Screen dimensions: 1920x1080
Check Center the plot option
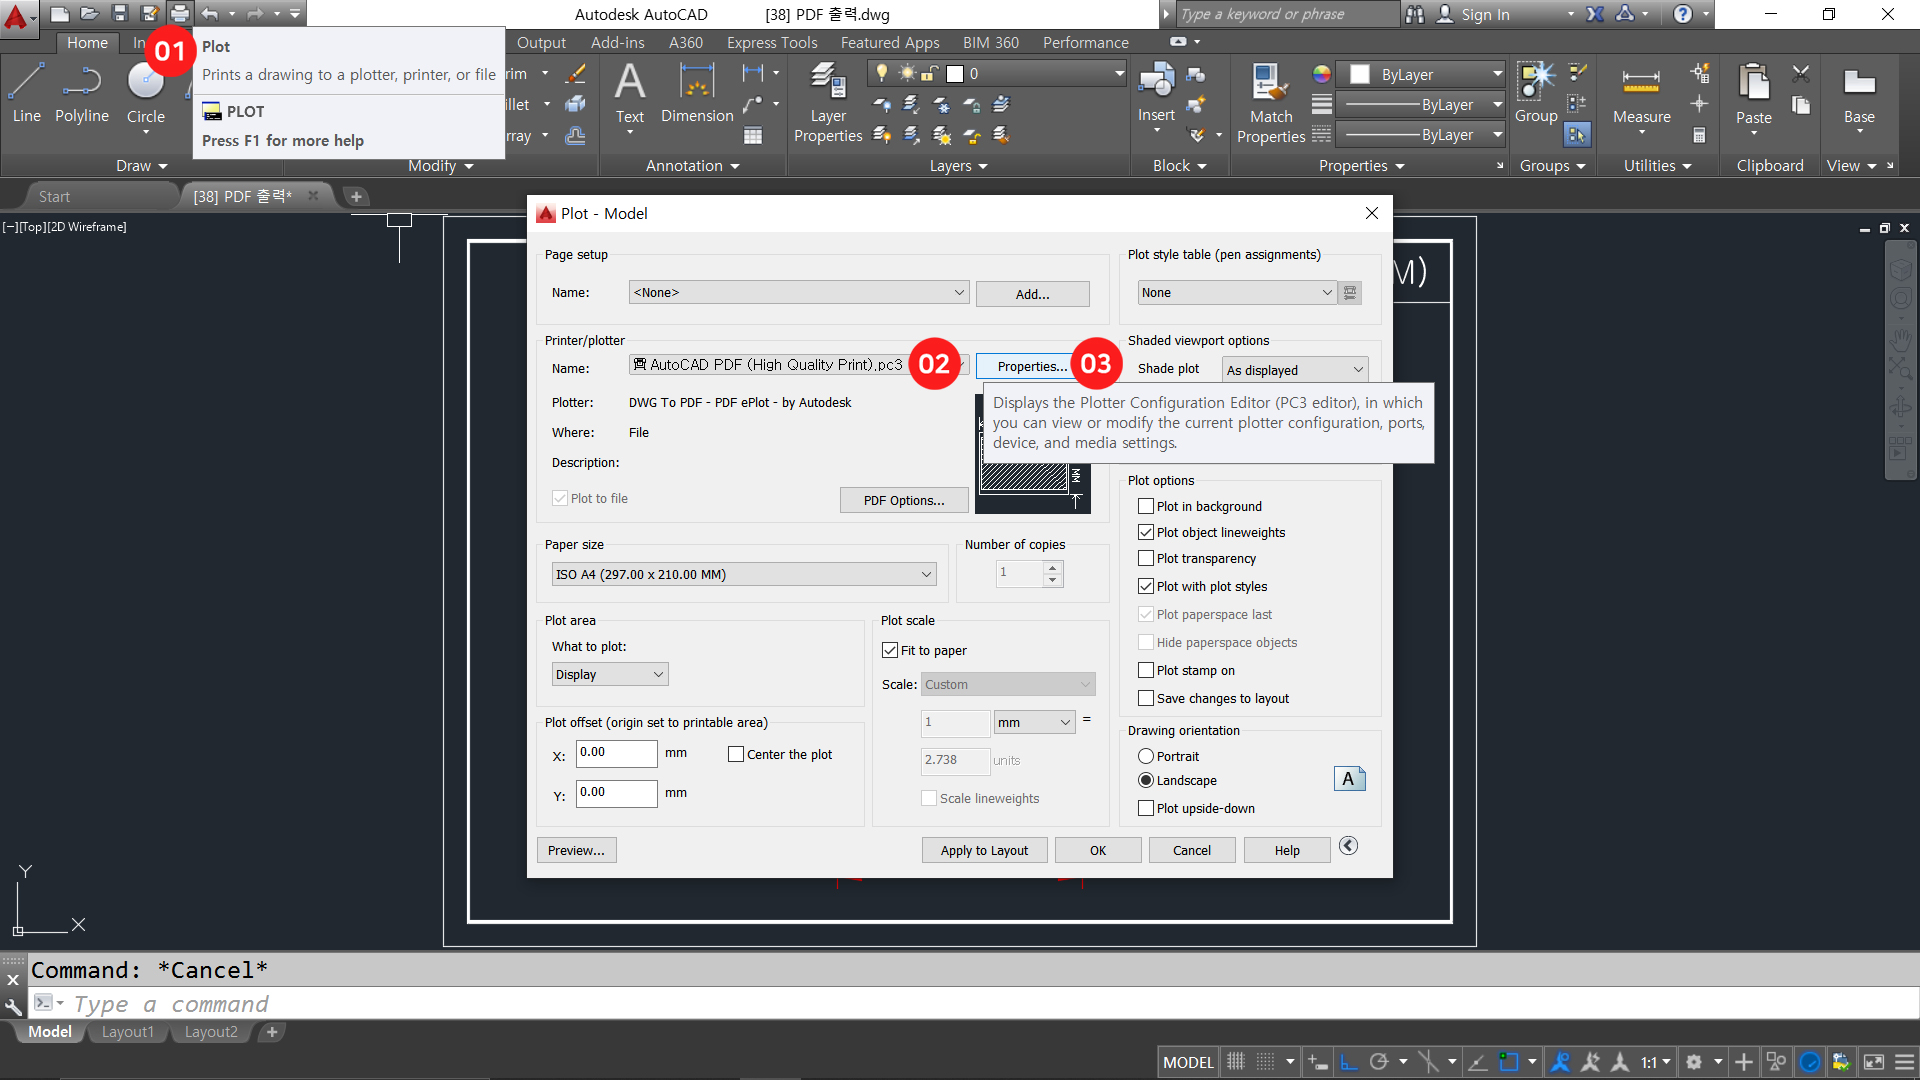click(x=736, y=754)
